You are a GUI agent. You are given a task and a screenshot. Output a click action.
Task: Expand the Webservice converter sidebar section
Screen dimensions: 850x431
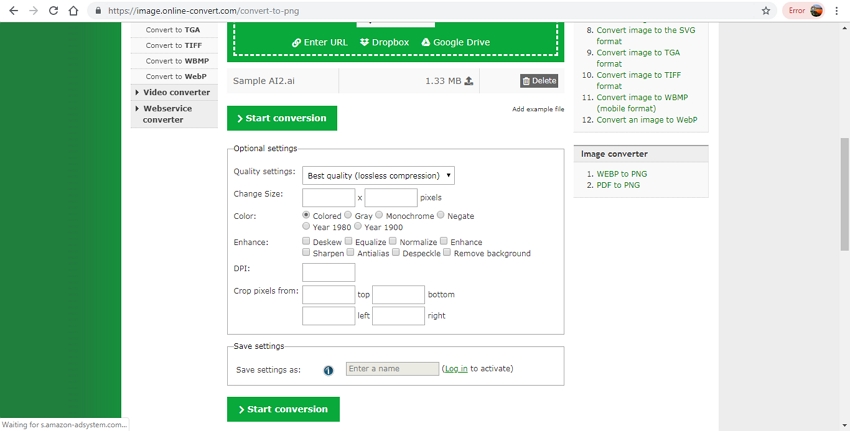174,113
